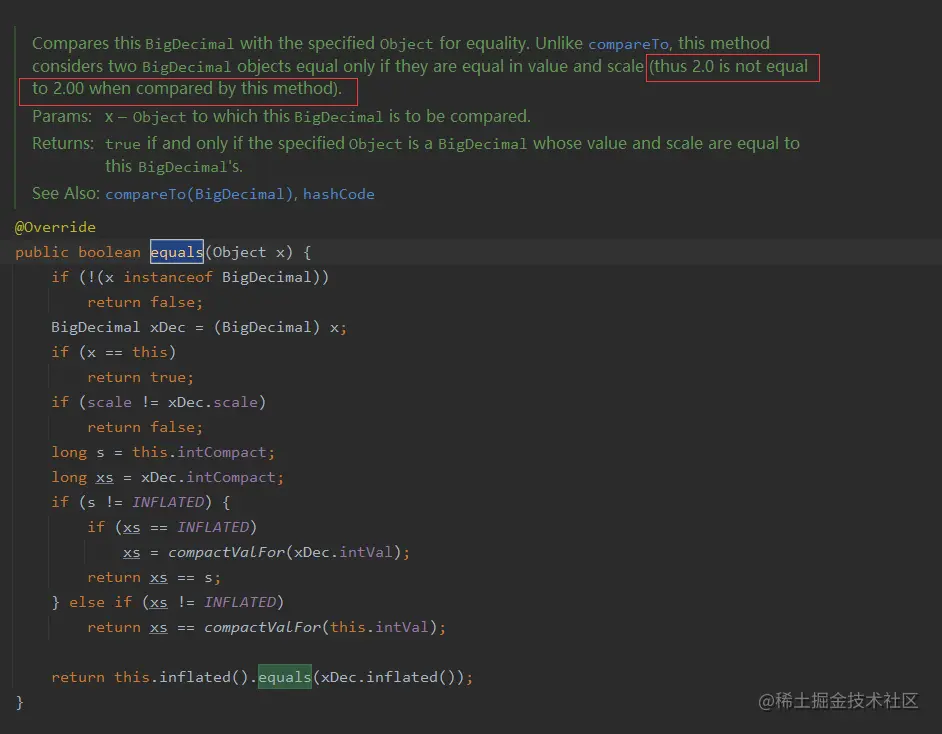Screen dimensions: 942x734
Task: Click the '(BigDecimal)' cast expression
Action: 267,327
